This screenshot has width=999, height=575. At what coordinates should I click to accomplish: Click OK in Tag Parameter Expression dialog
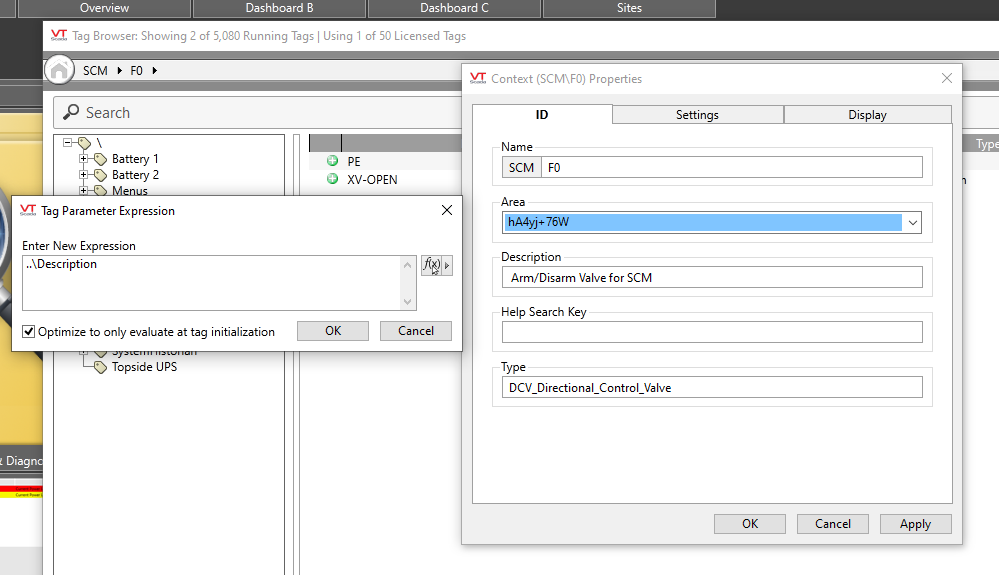pos(333,331)
